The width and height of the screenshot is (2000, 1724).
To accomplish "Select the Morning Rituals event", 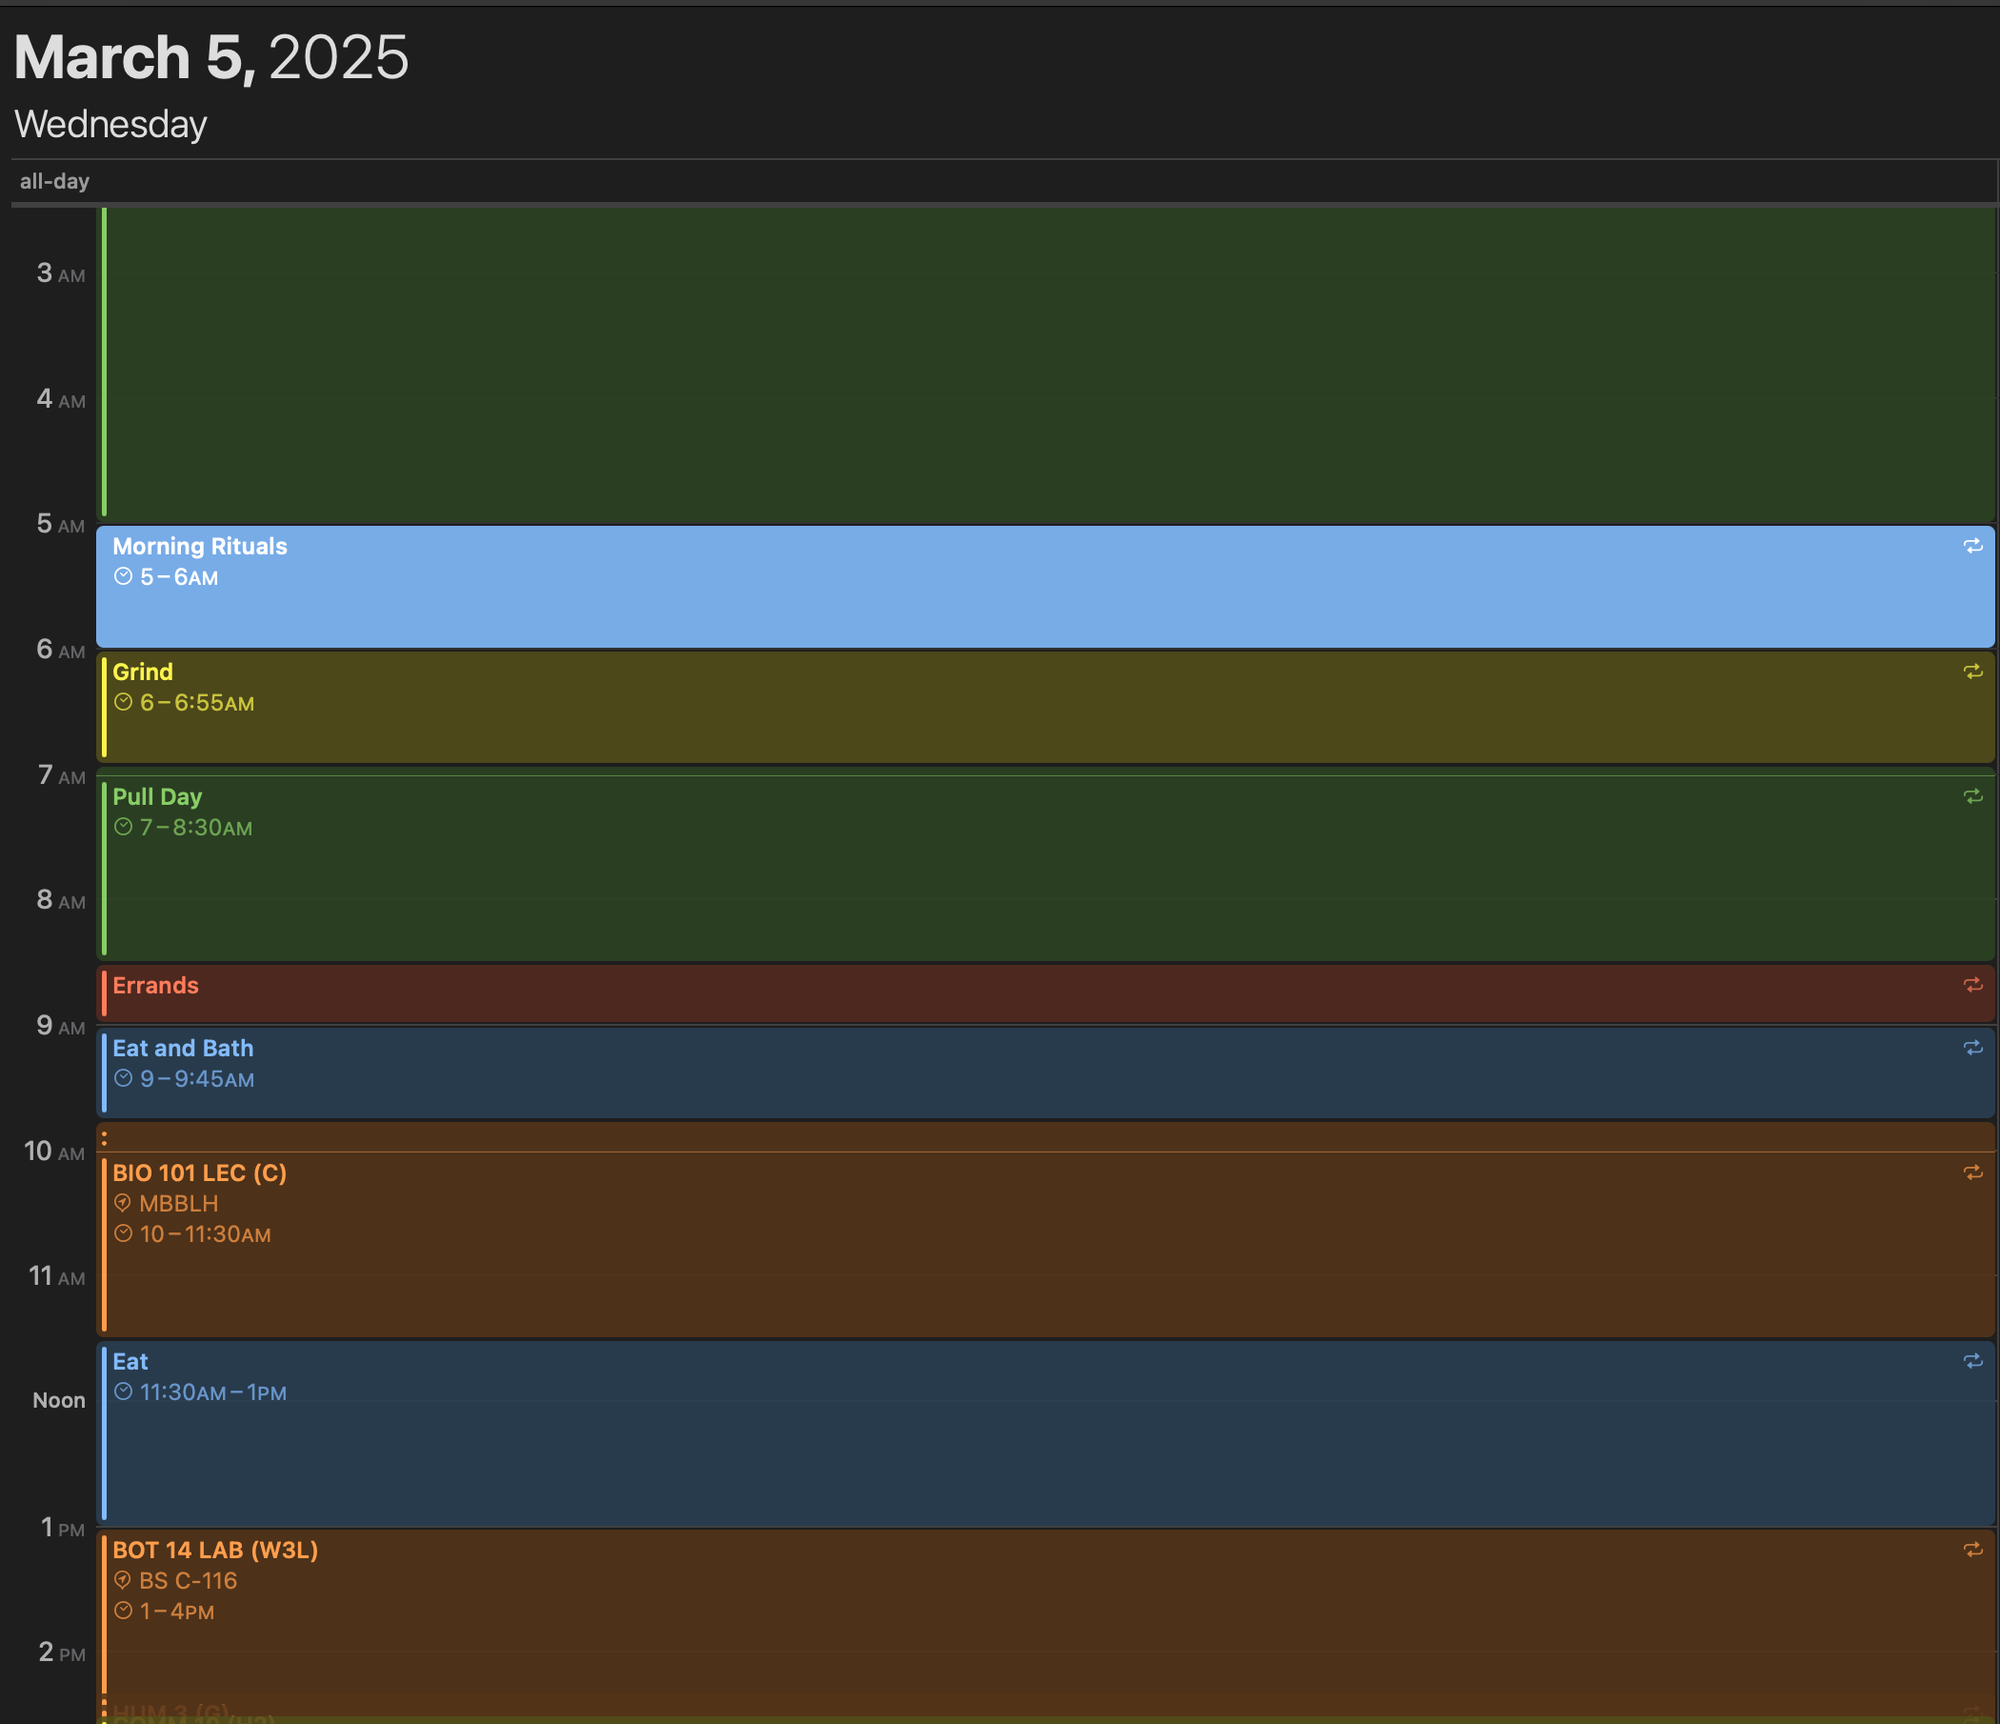I will [1046, 587].
